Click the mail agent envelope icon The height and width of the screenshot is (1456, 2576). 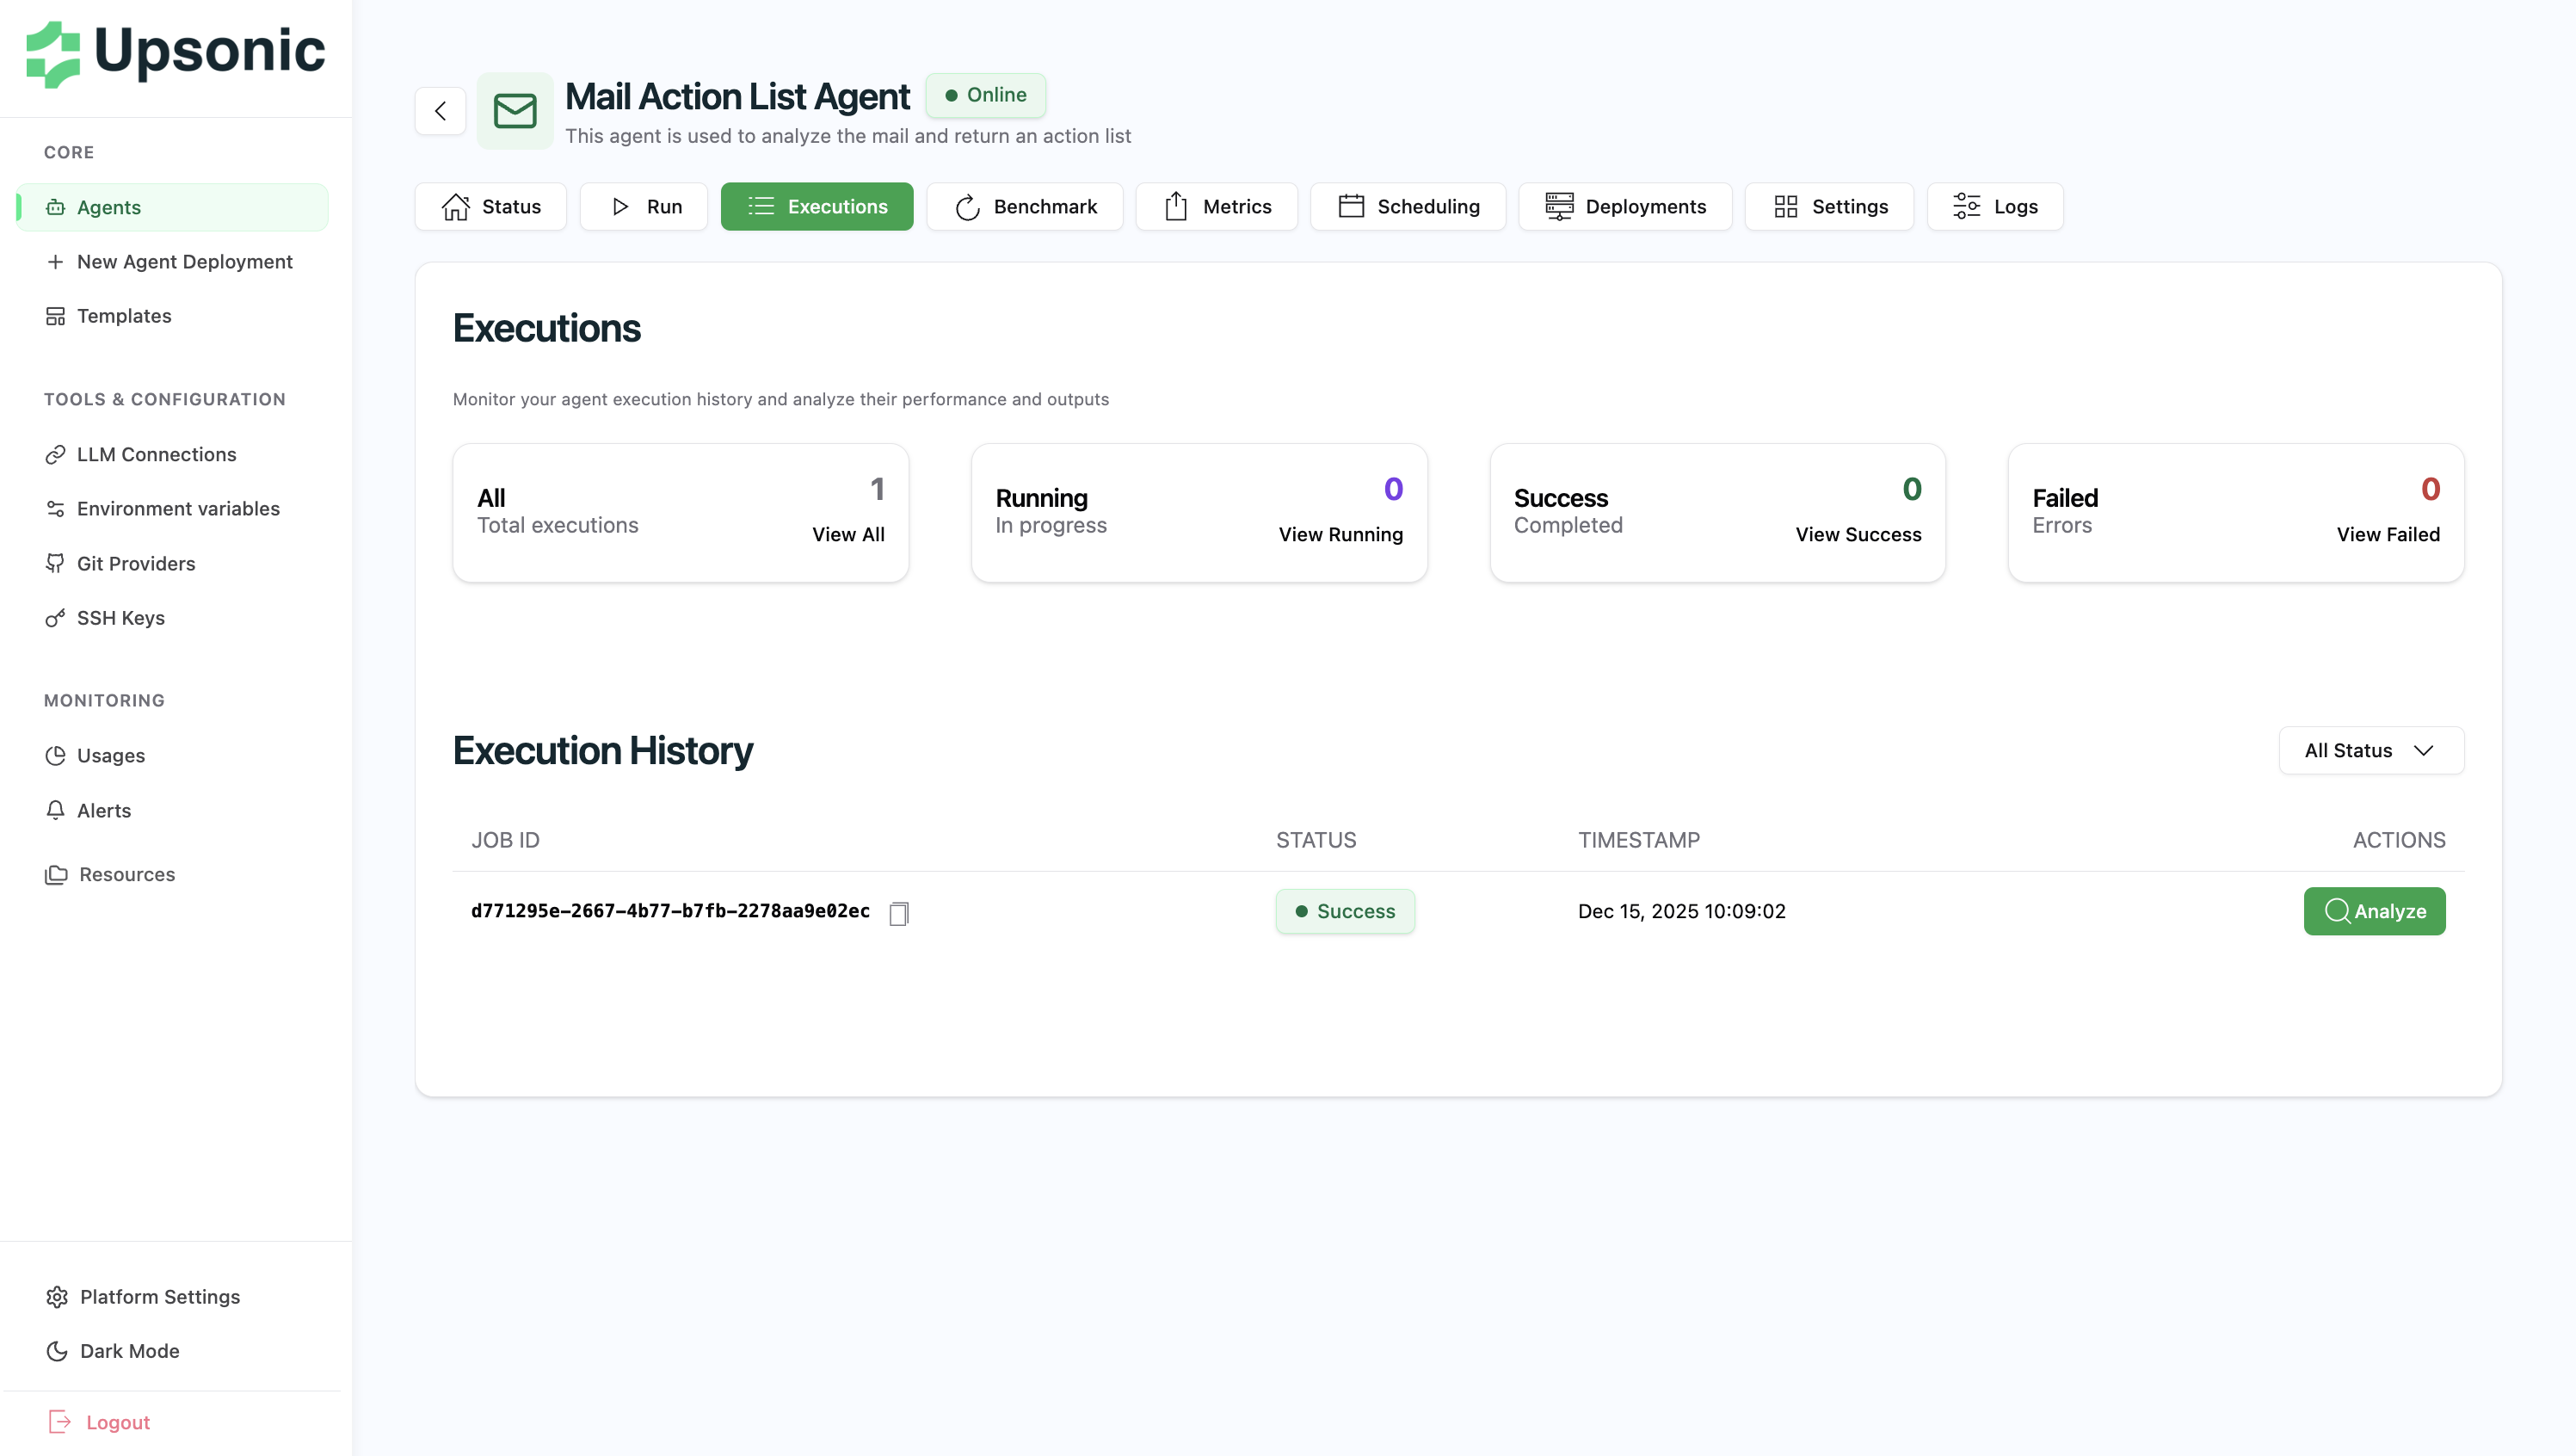point(514,111)
